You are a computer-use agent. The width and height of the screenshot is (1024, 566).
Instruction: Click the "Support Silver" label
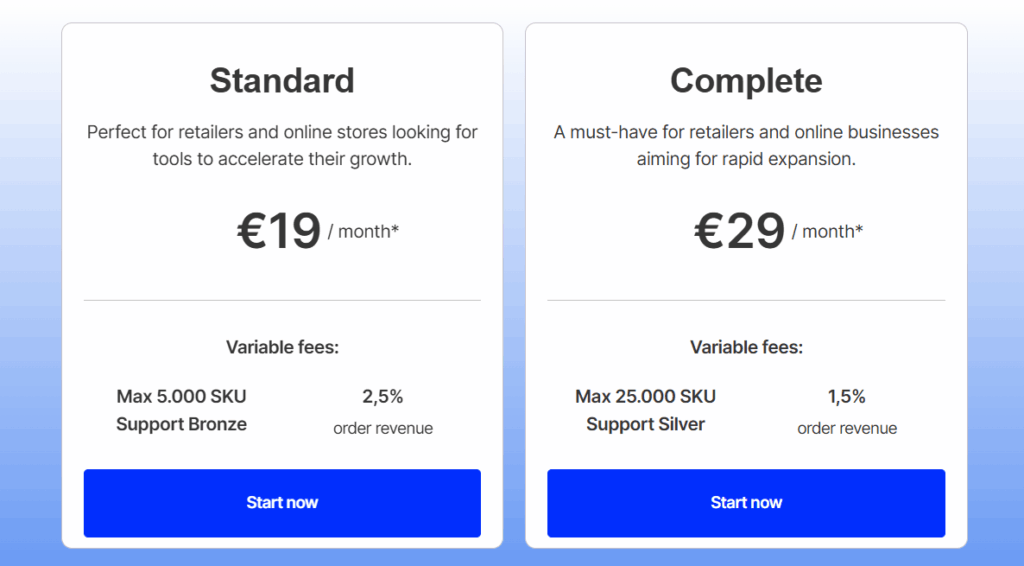tap(645, 424)
